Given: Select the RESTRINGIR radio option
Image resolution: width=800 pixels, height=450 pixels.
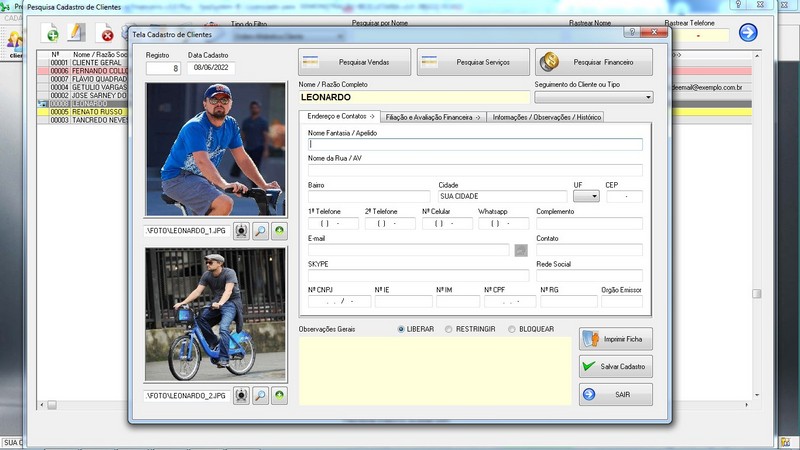Looking at the screenshot, I should tap(449, 329).
